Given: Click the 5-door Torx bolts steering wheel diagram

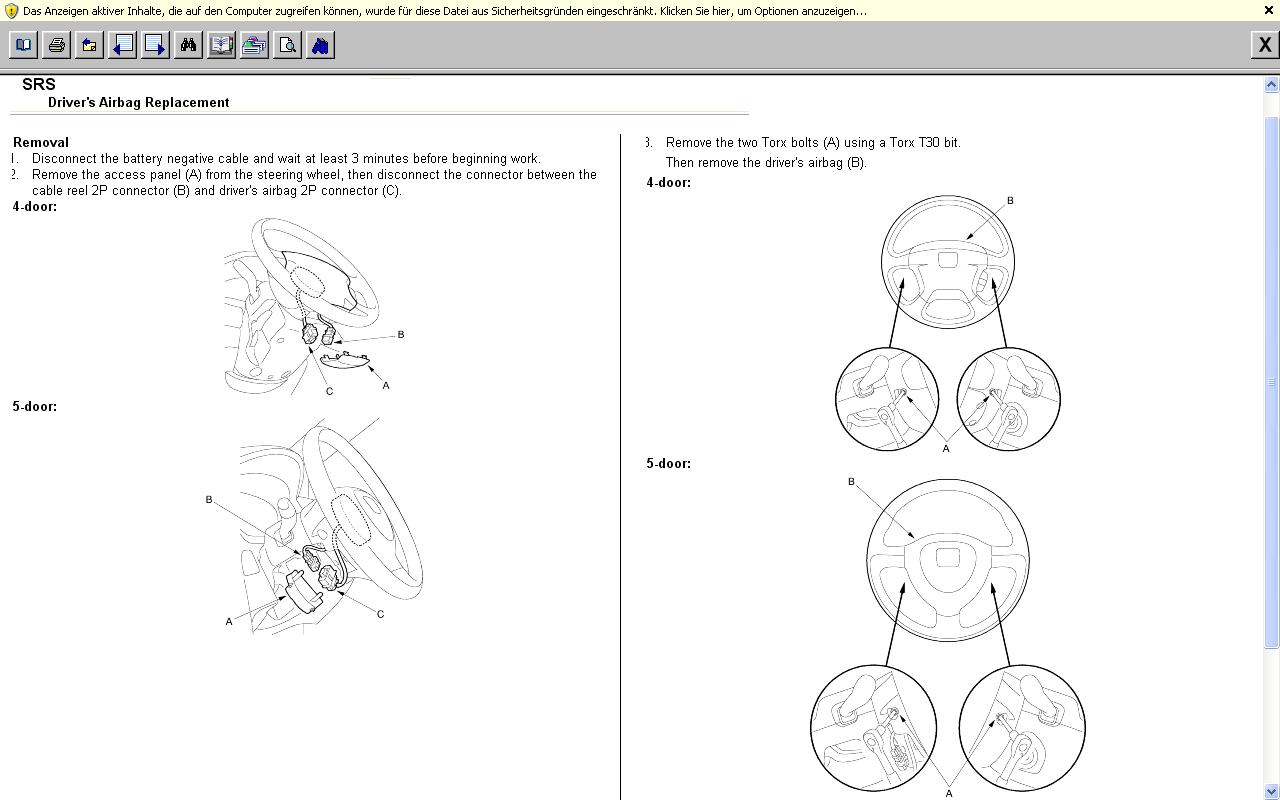Looking at the screenshot, I should [947, 636].
